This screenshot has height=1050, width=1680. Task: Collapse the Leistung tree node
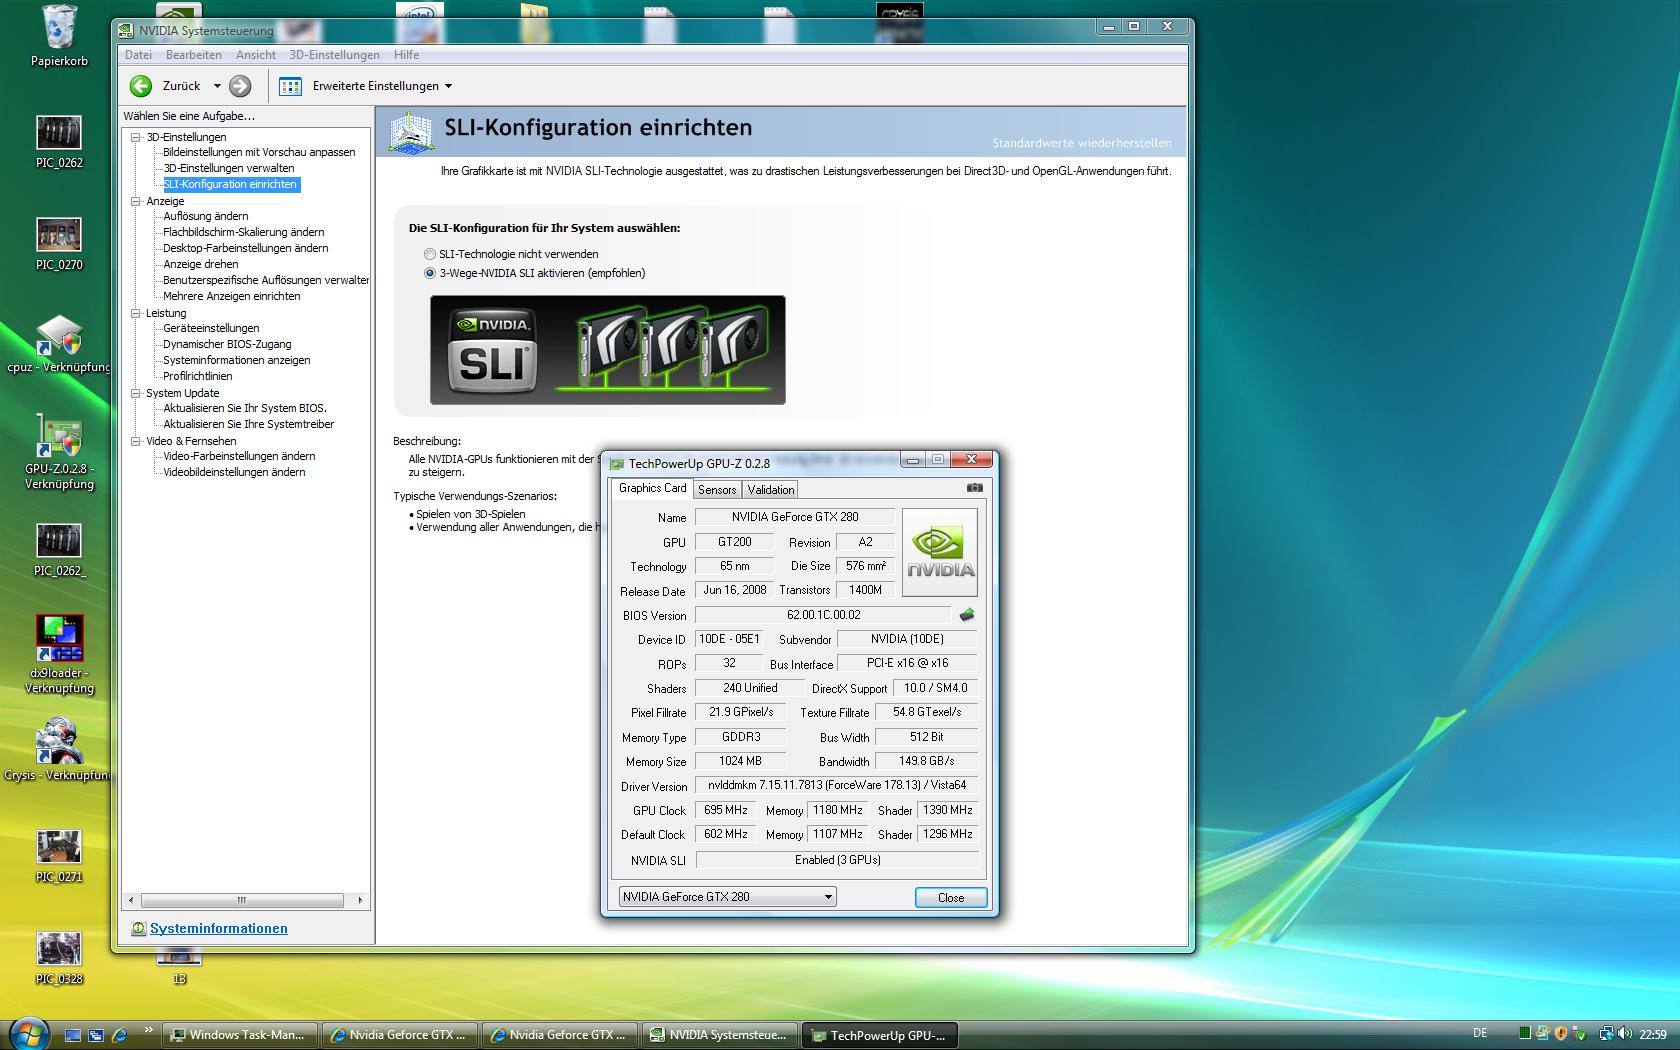click(136, 313)
